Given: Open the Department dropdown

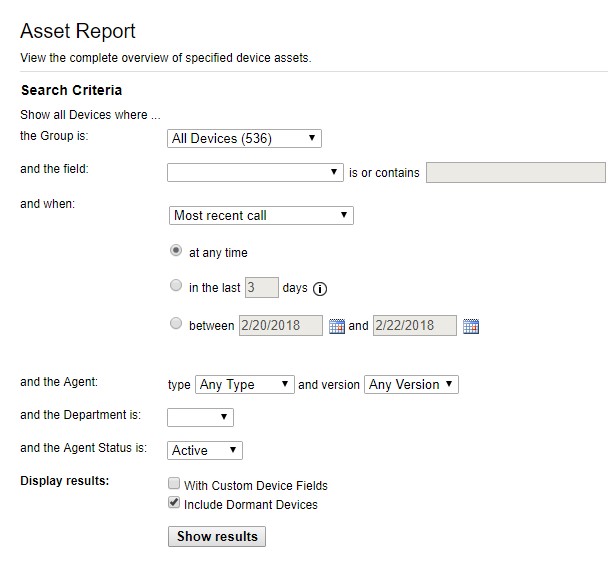Looking at the screenshot, I should [x=200, y=416].
